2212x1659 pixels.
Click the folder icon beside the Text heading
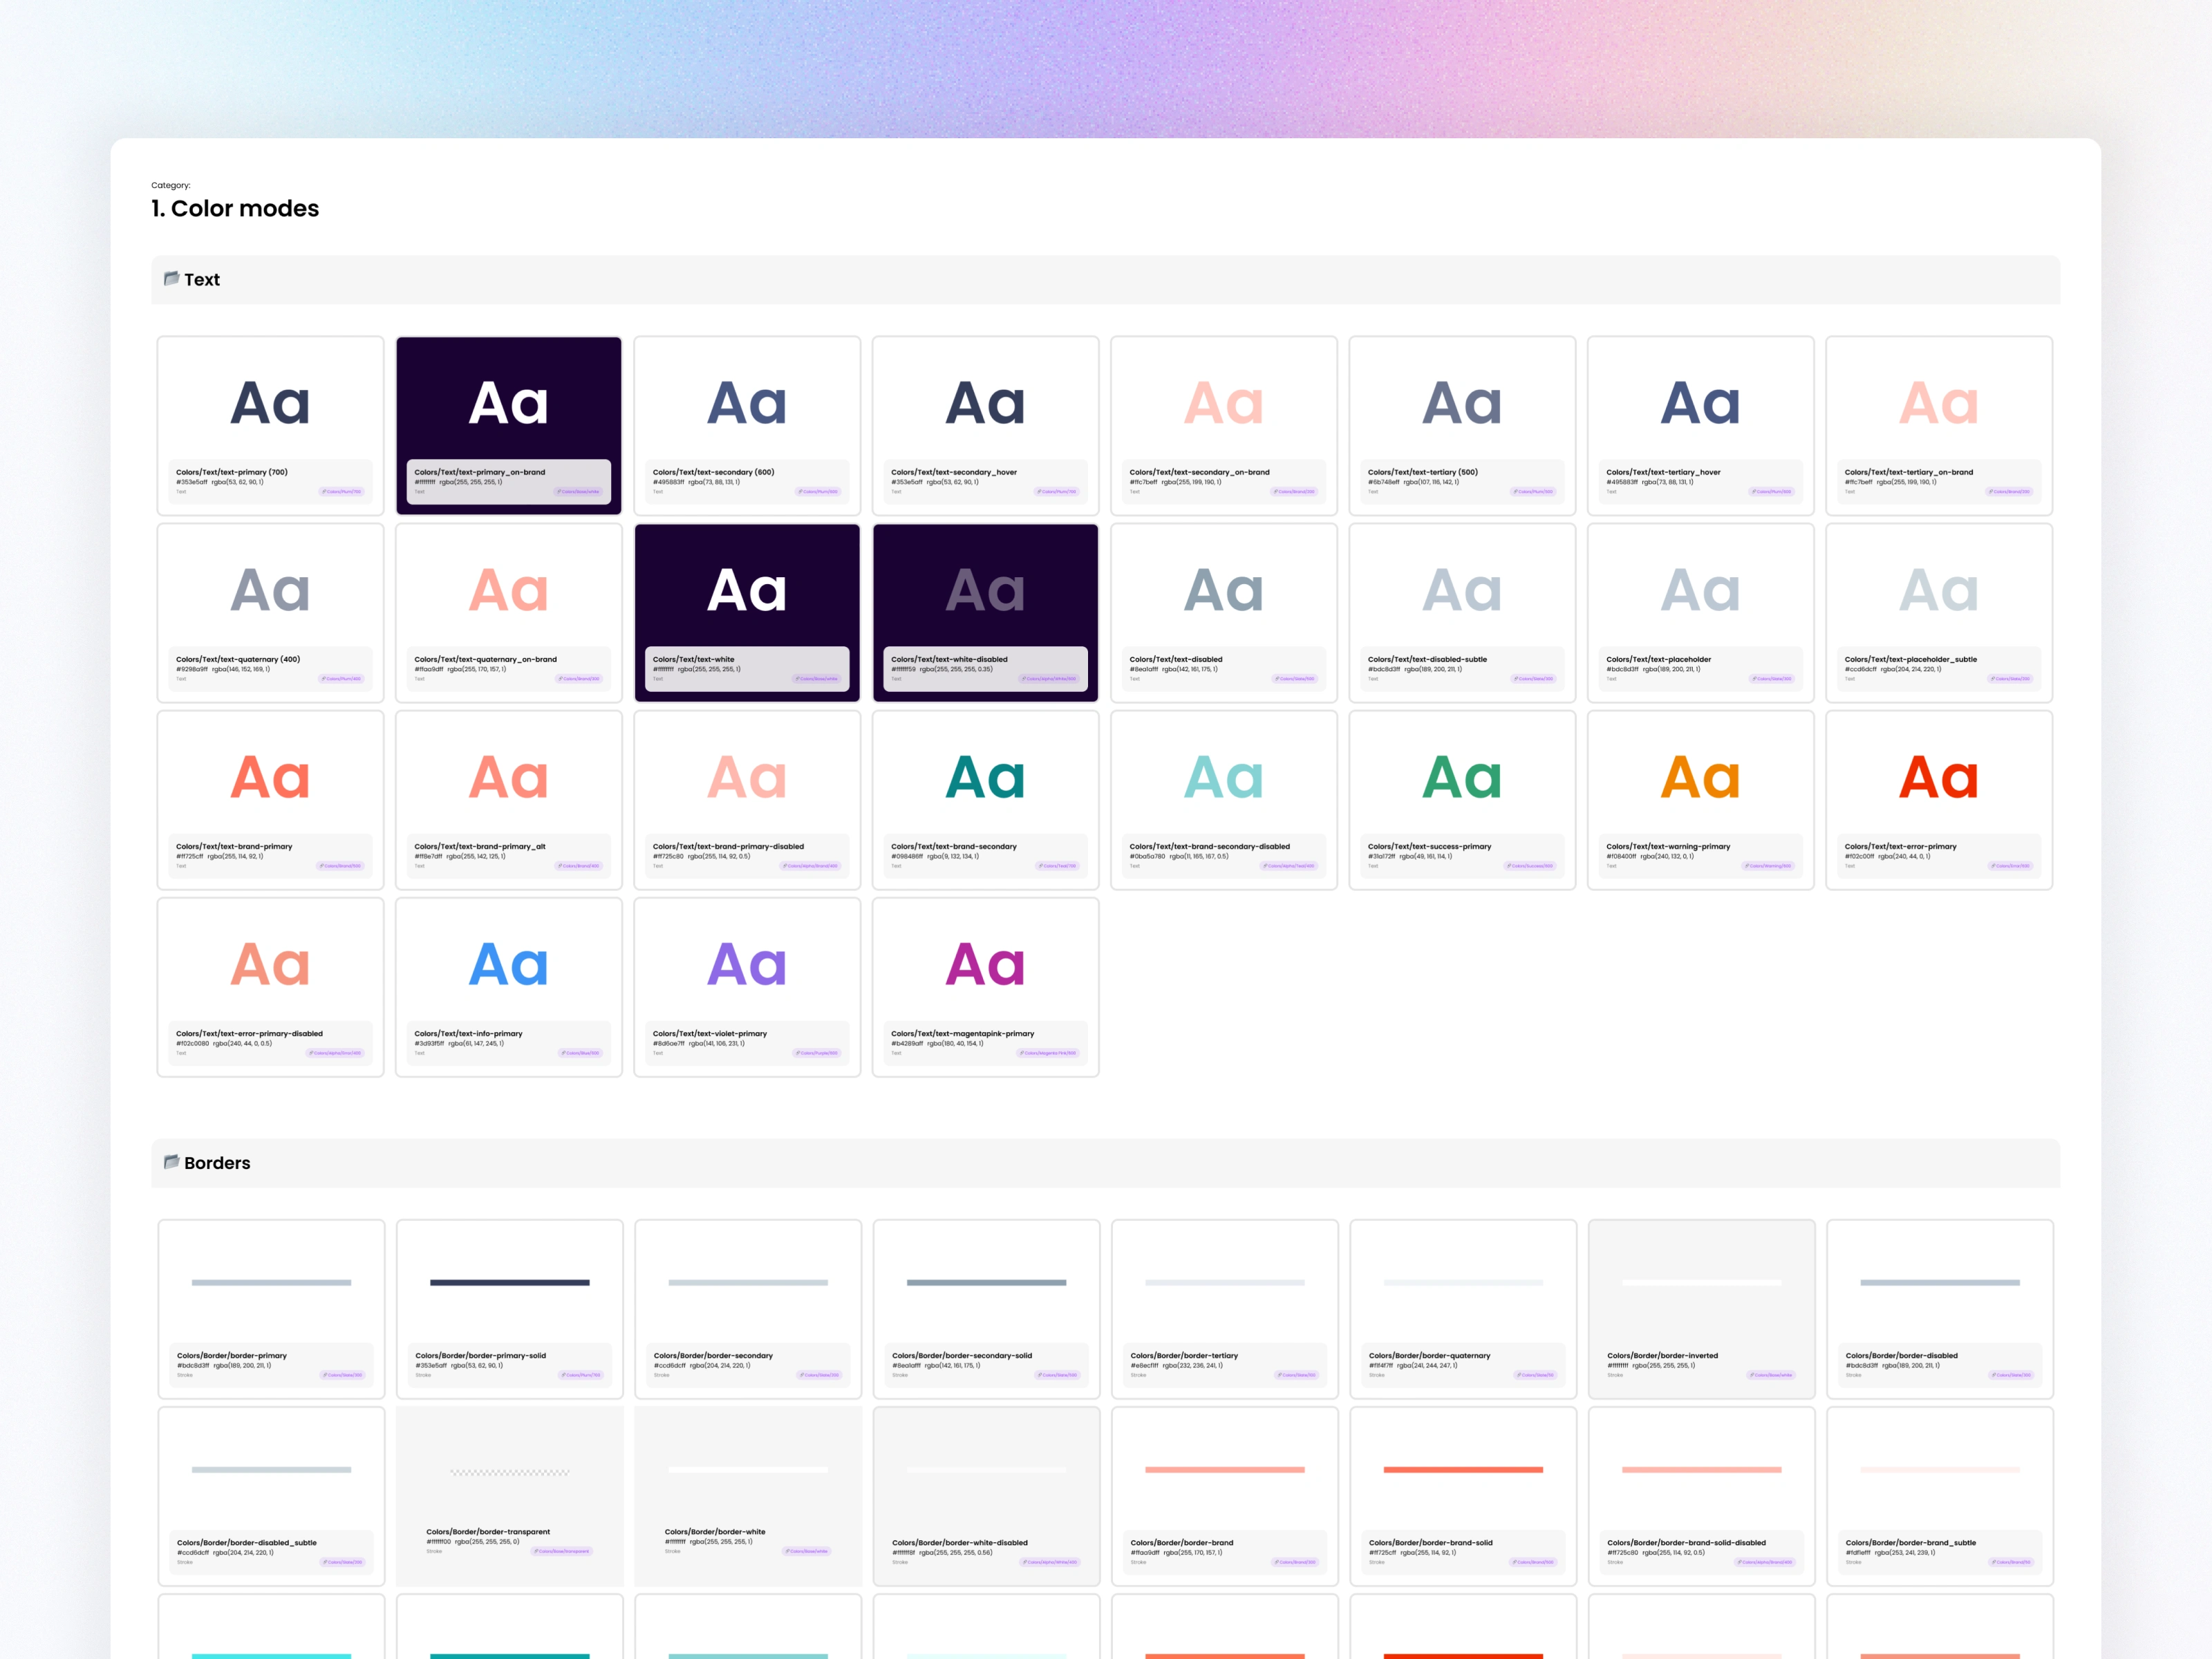click(x=171, y=278)
